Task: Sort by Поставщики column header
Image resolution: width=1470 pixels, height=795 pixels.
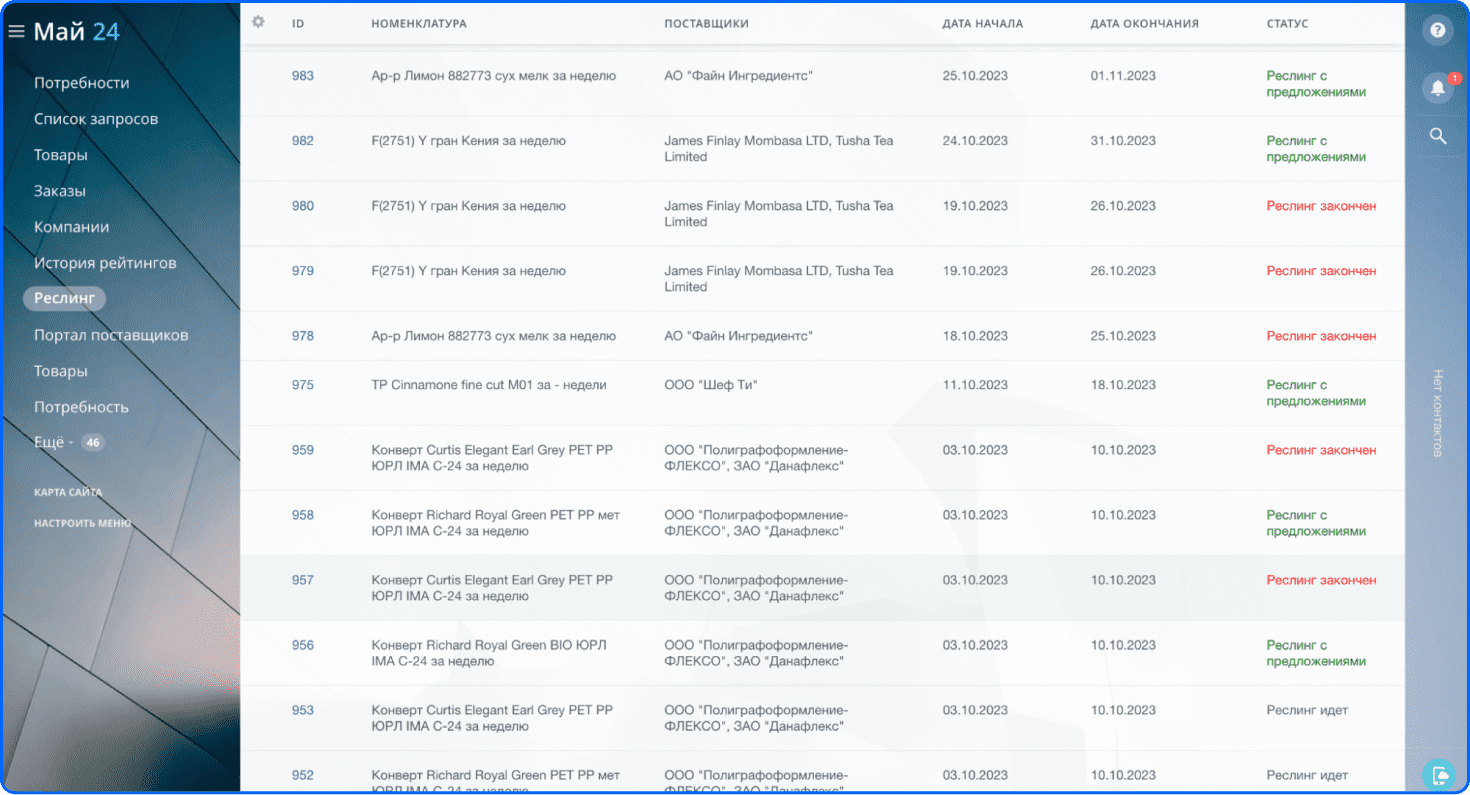Action: coord(706,23)
